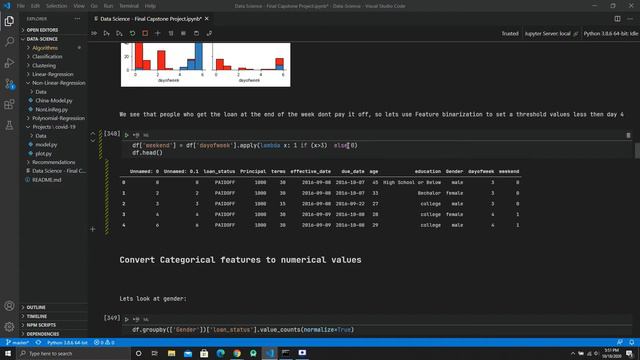Open the Run menu
The width and height of the screenshot is (640, 360).
point(108,6)
